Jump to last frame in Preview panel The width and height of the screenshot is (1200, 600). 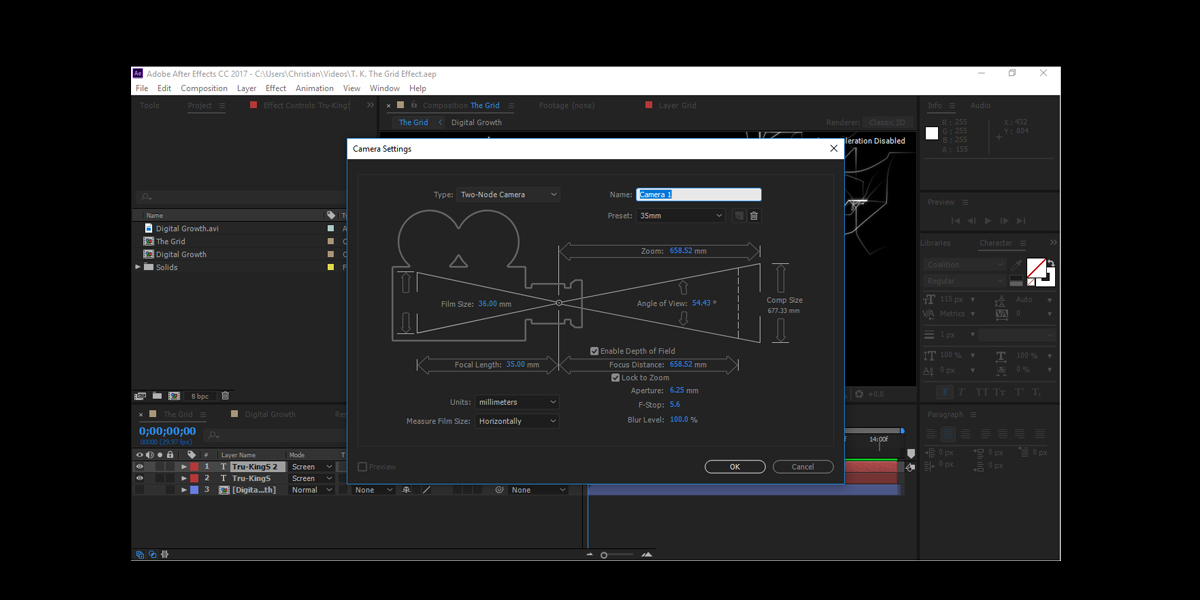pyautogui.click(x=1020, y=220)
